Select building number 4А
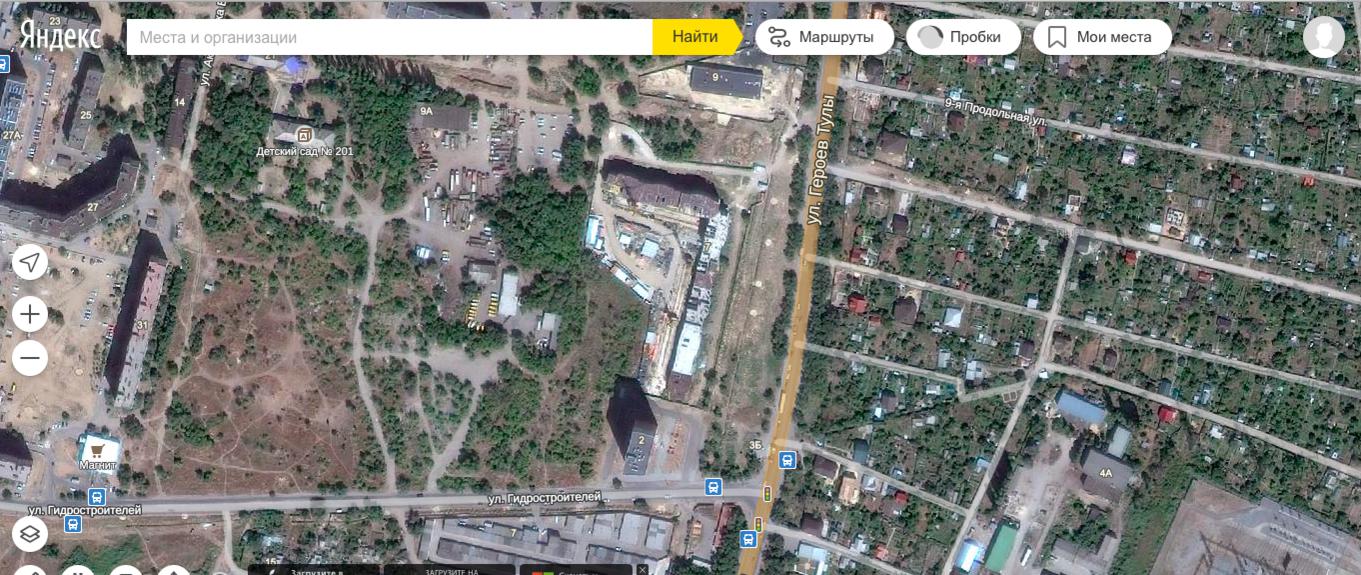1361x575 pixels. point(1105,472)
